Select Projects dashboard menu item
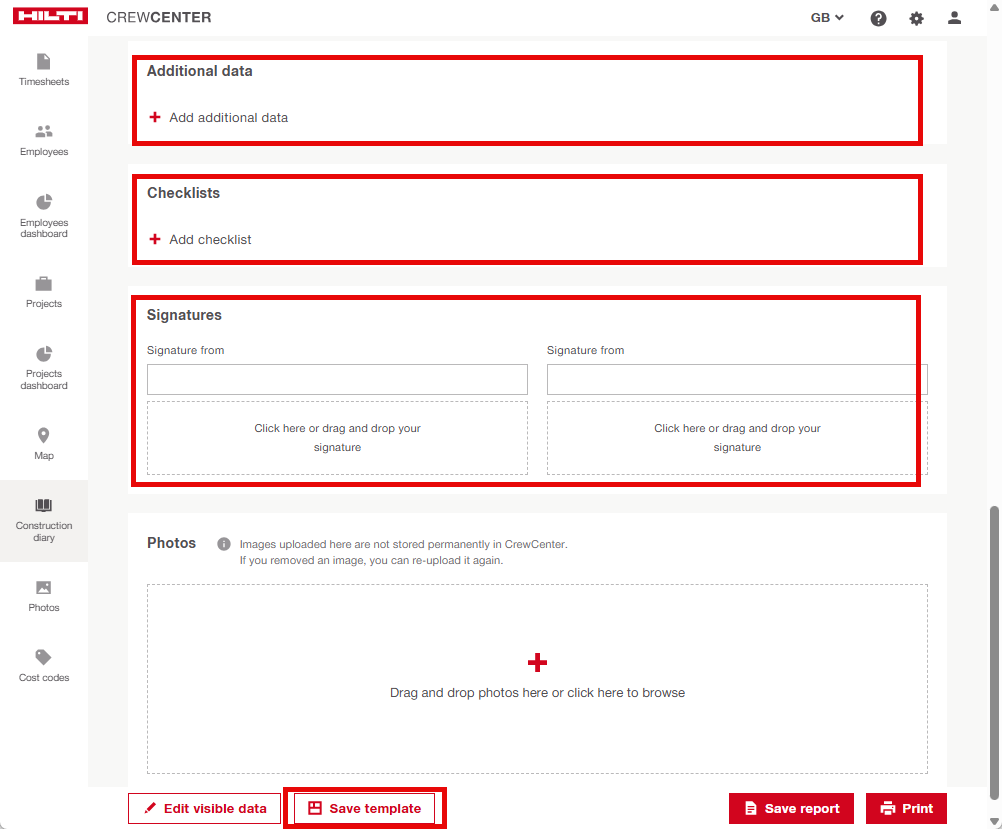Image resolution: width=1002 pixels, height=829 pixels. (44, 367)
